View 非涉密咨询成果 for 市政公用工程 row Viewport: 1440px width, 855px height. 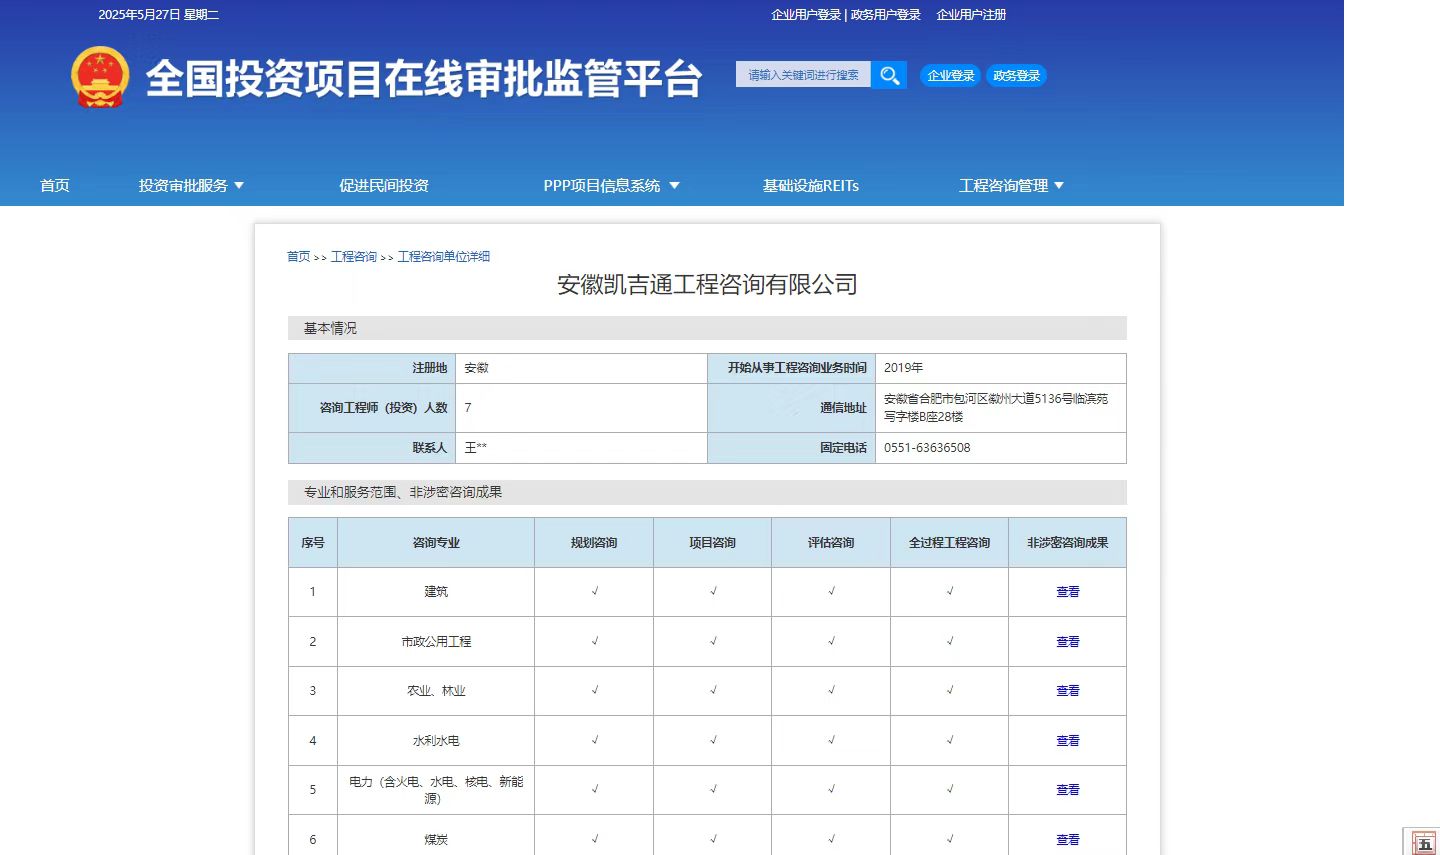click(x=1067, y=641)
